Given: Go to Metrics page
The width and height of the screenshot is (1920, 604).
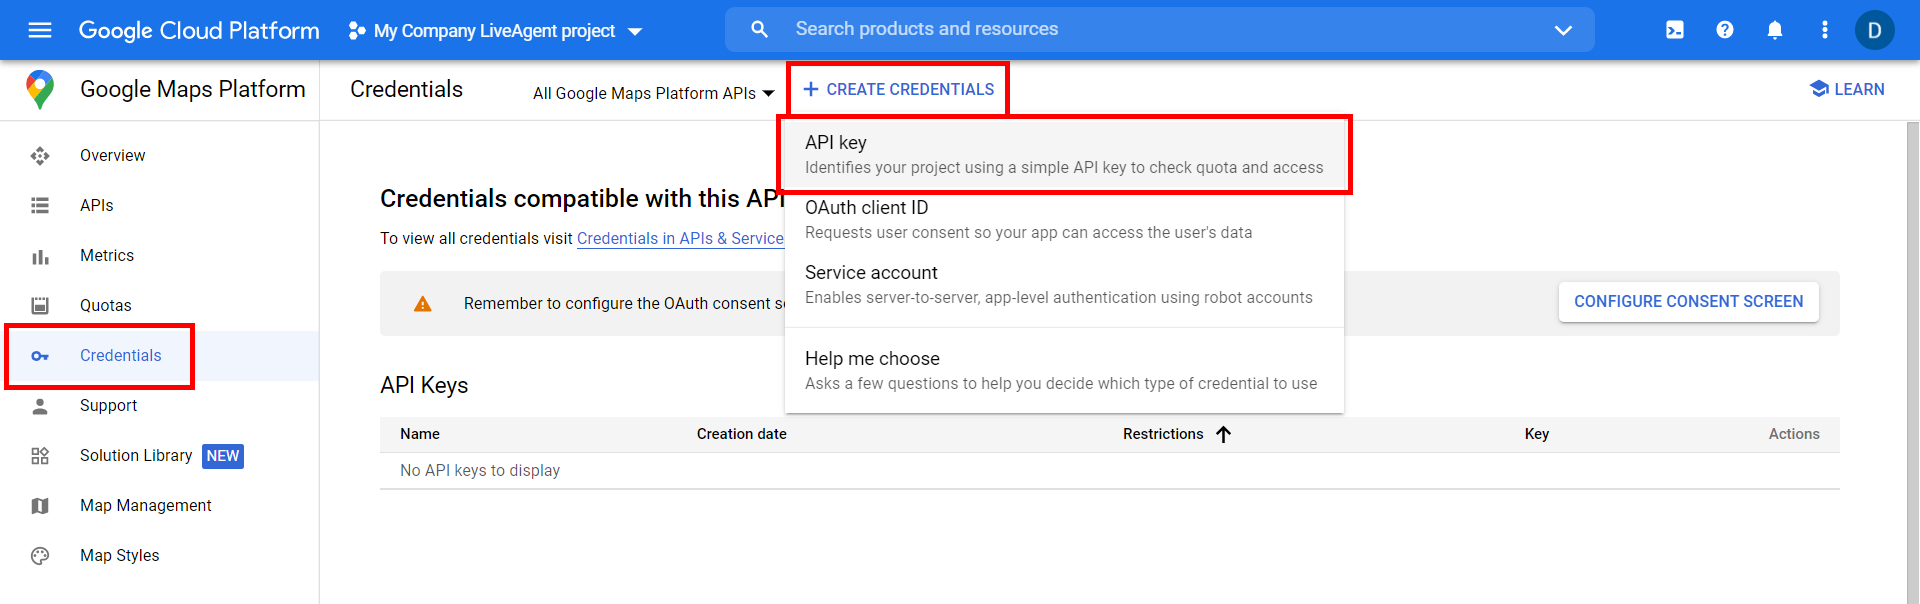Looking at the screenshot, I should (107, 255).
